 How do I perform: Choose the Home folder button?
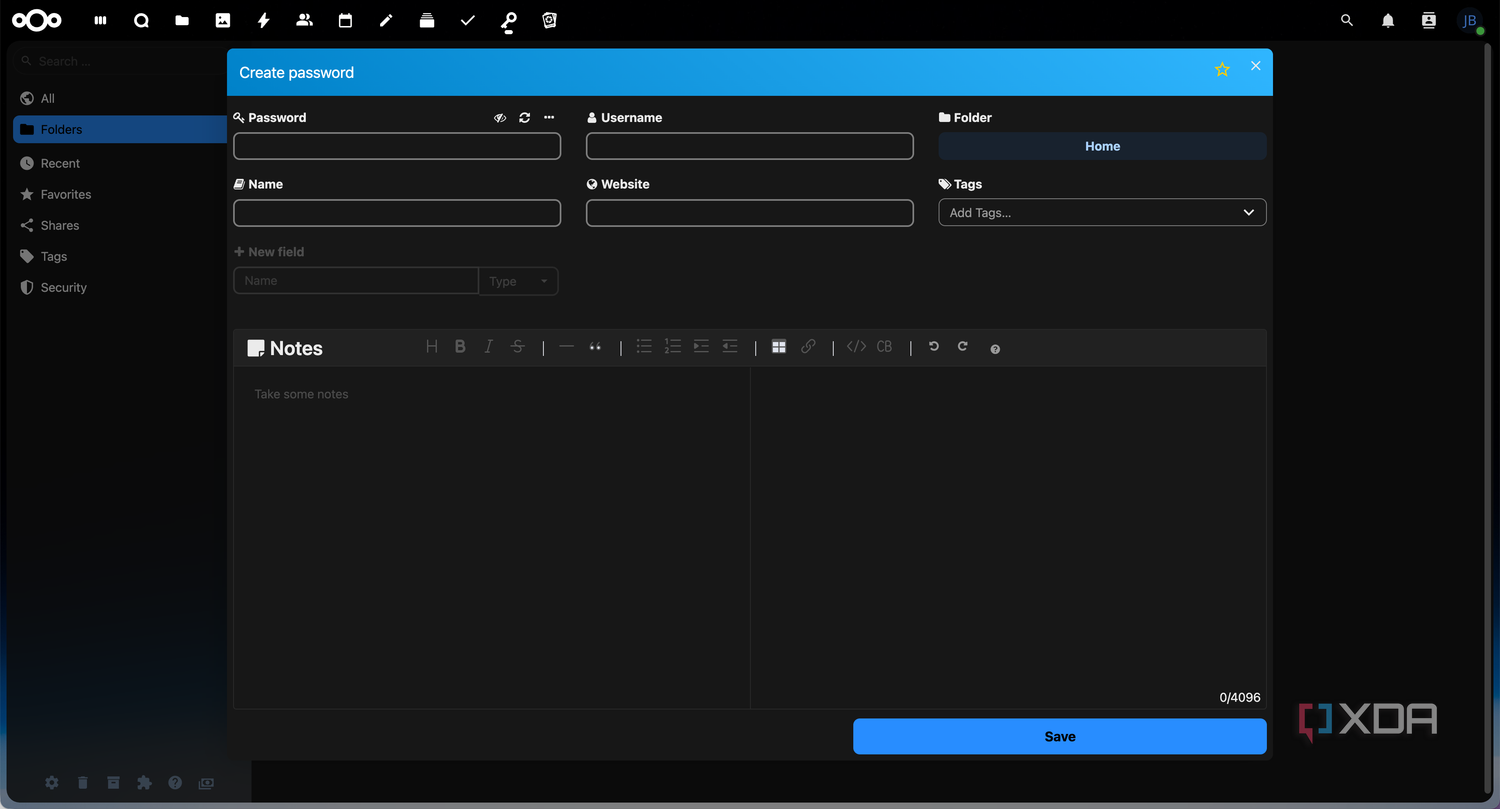click(x=1102, y=146)
